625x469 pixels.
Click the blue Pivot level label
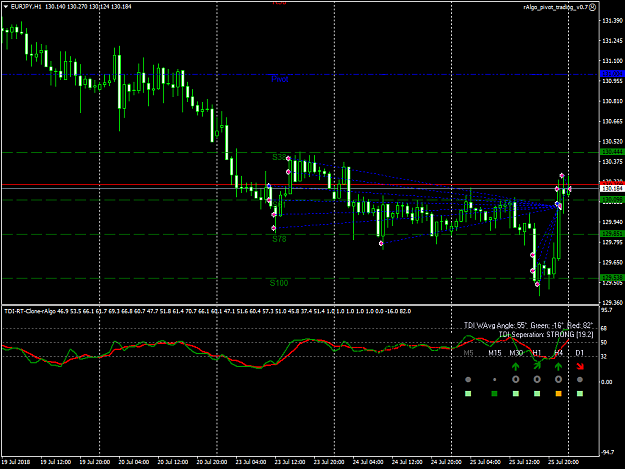280,79
